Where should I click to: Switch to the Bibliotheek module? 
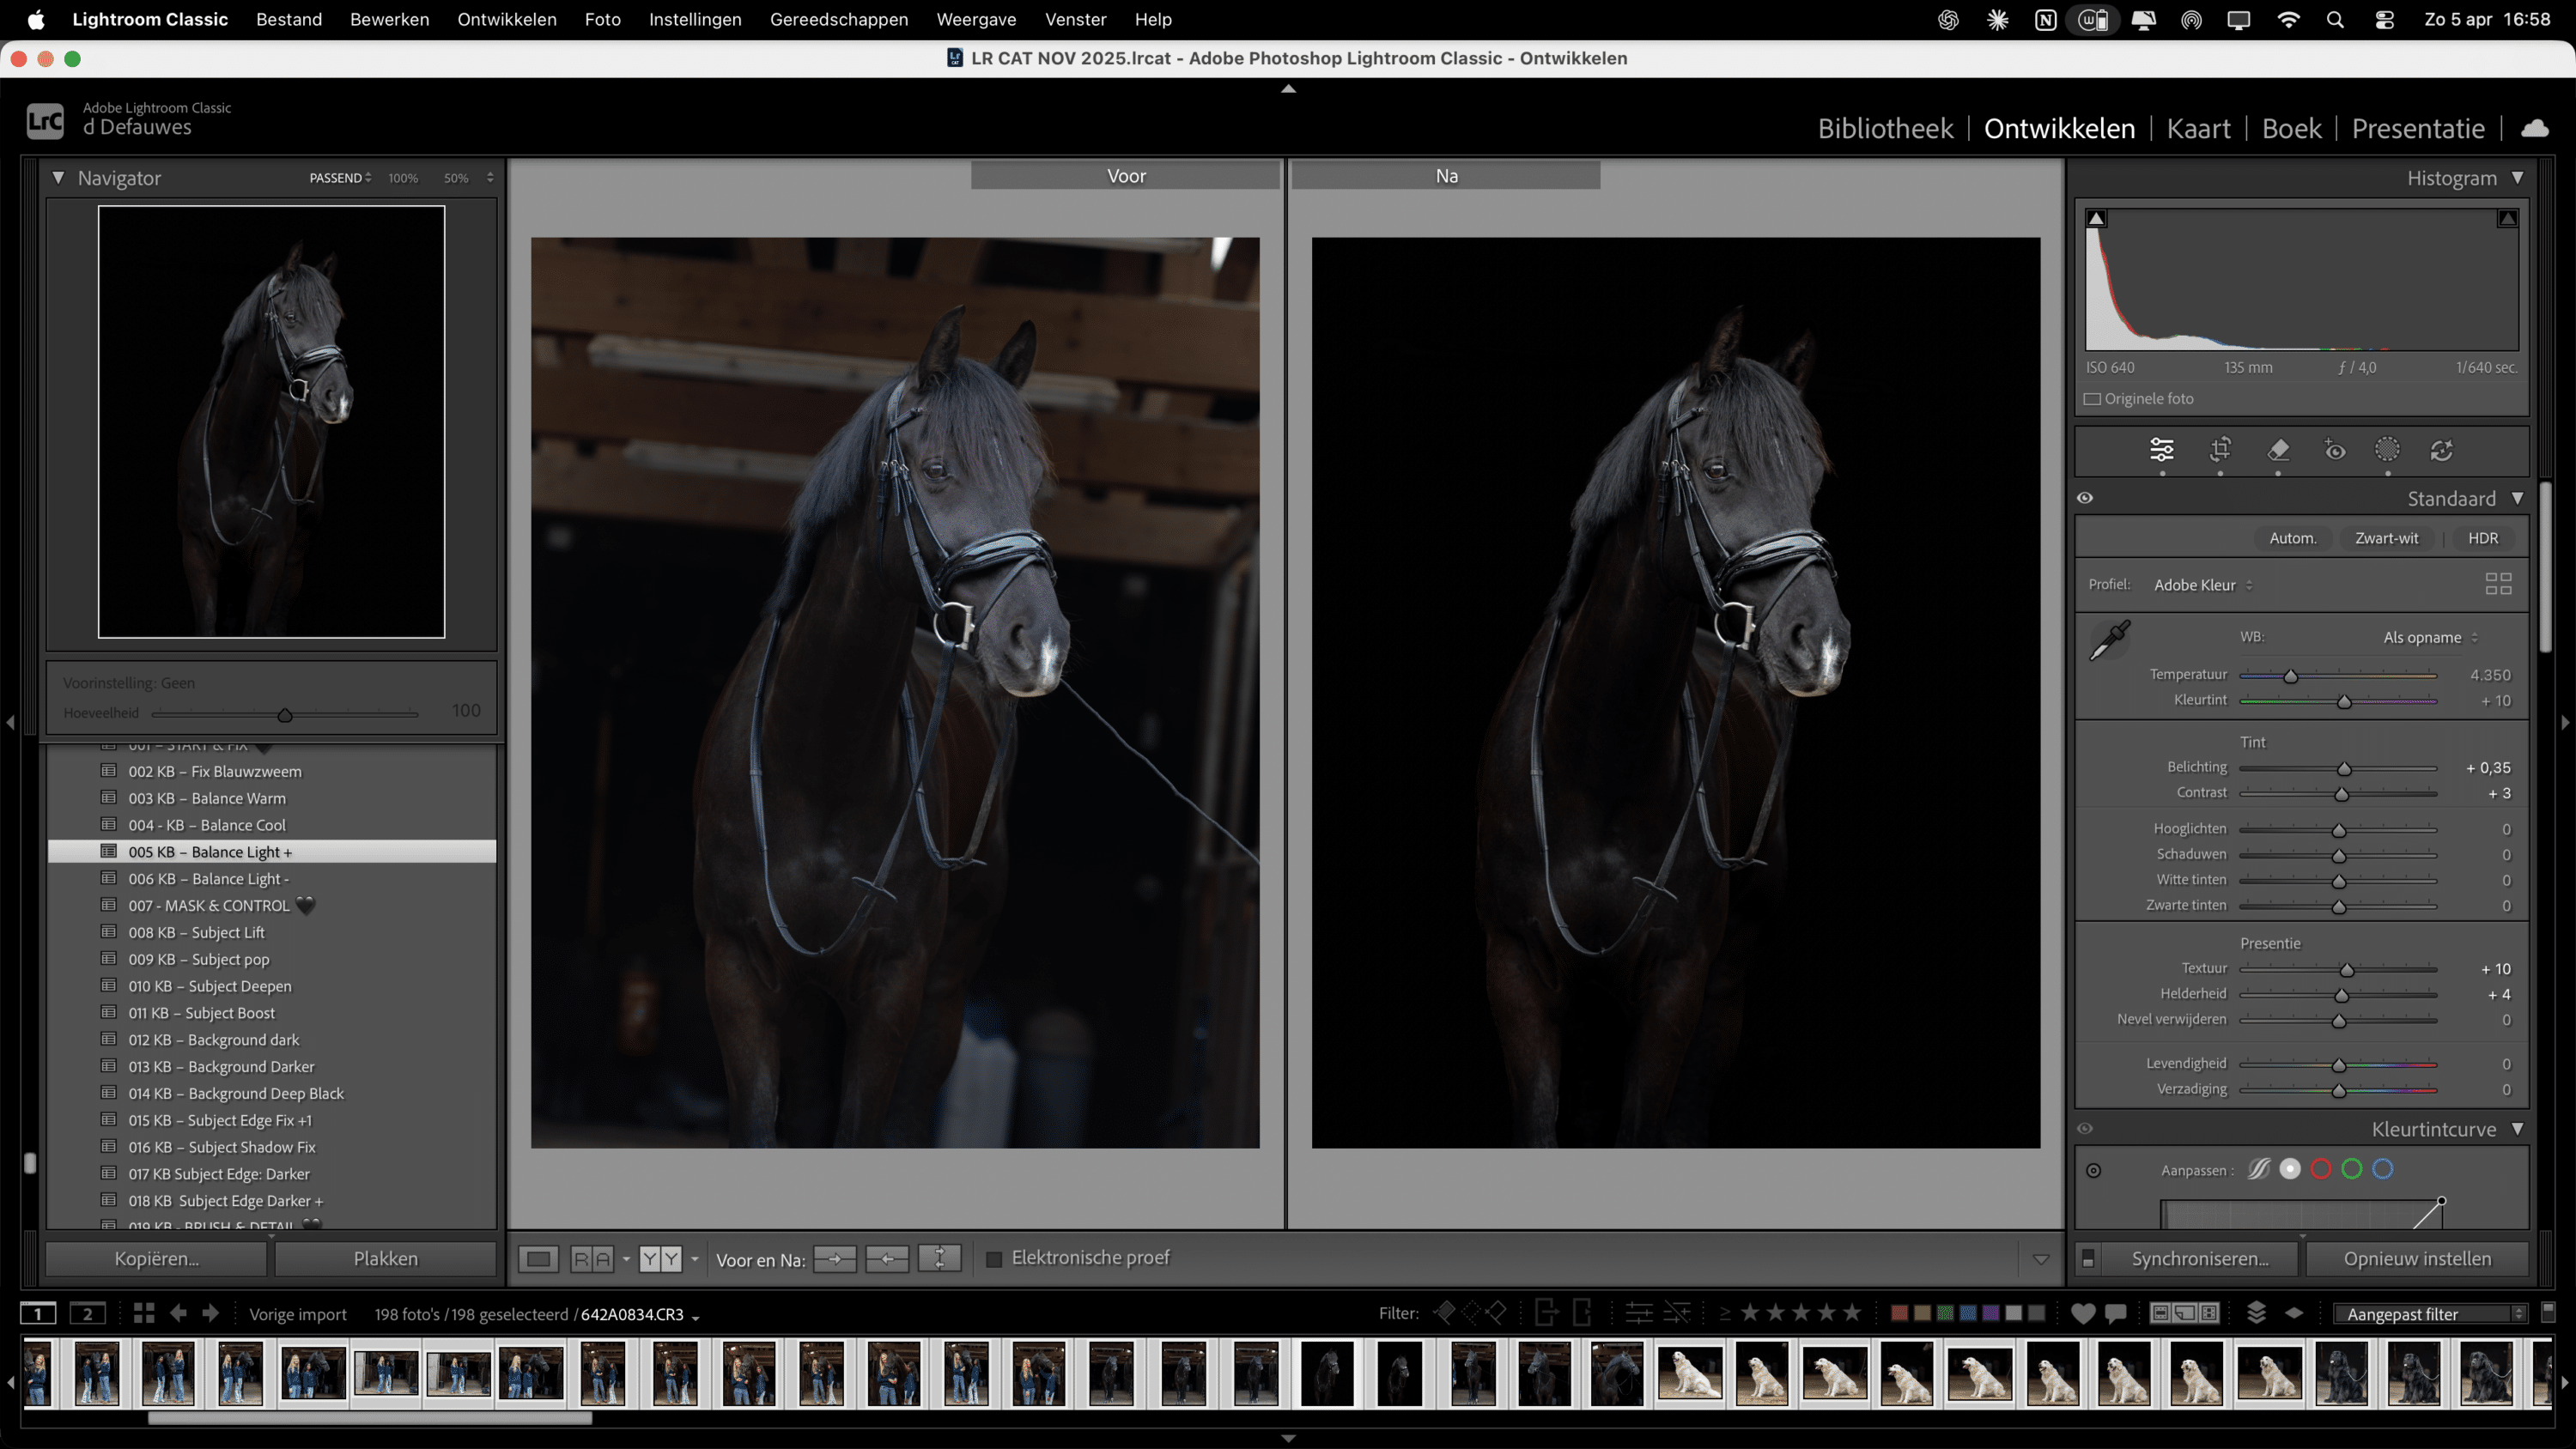(1884, 128)
